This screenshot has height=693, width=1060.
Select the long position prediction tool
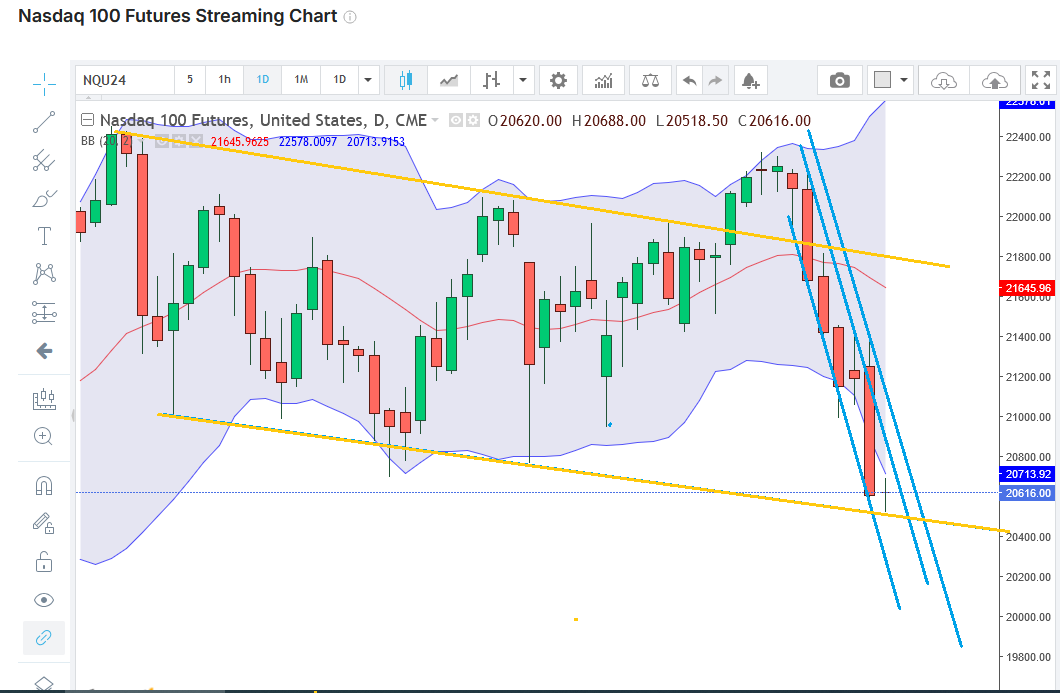pyautogui.click(x=44, y=312)
